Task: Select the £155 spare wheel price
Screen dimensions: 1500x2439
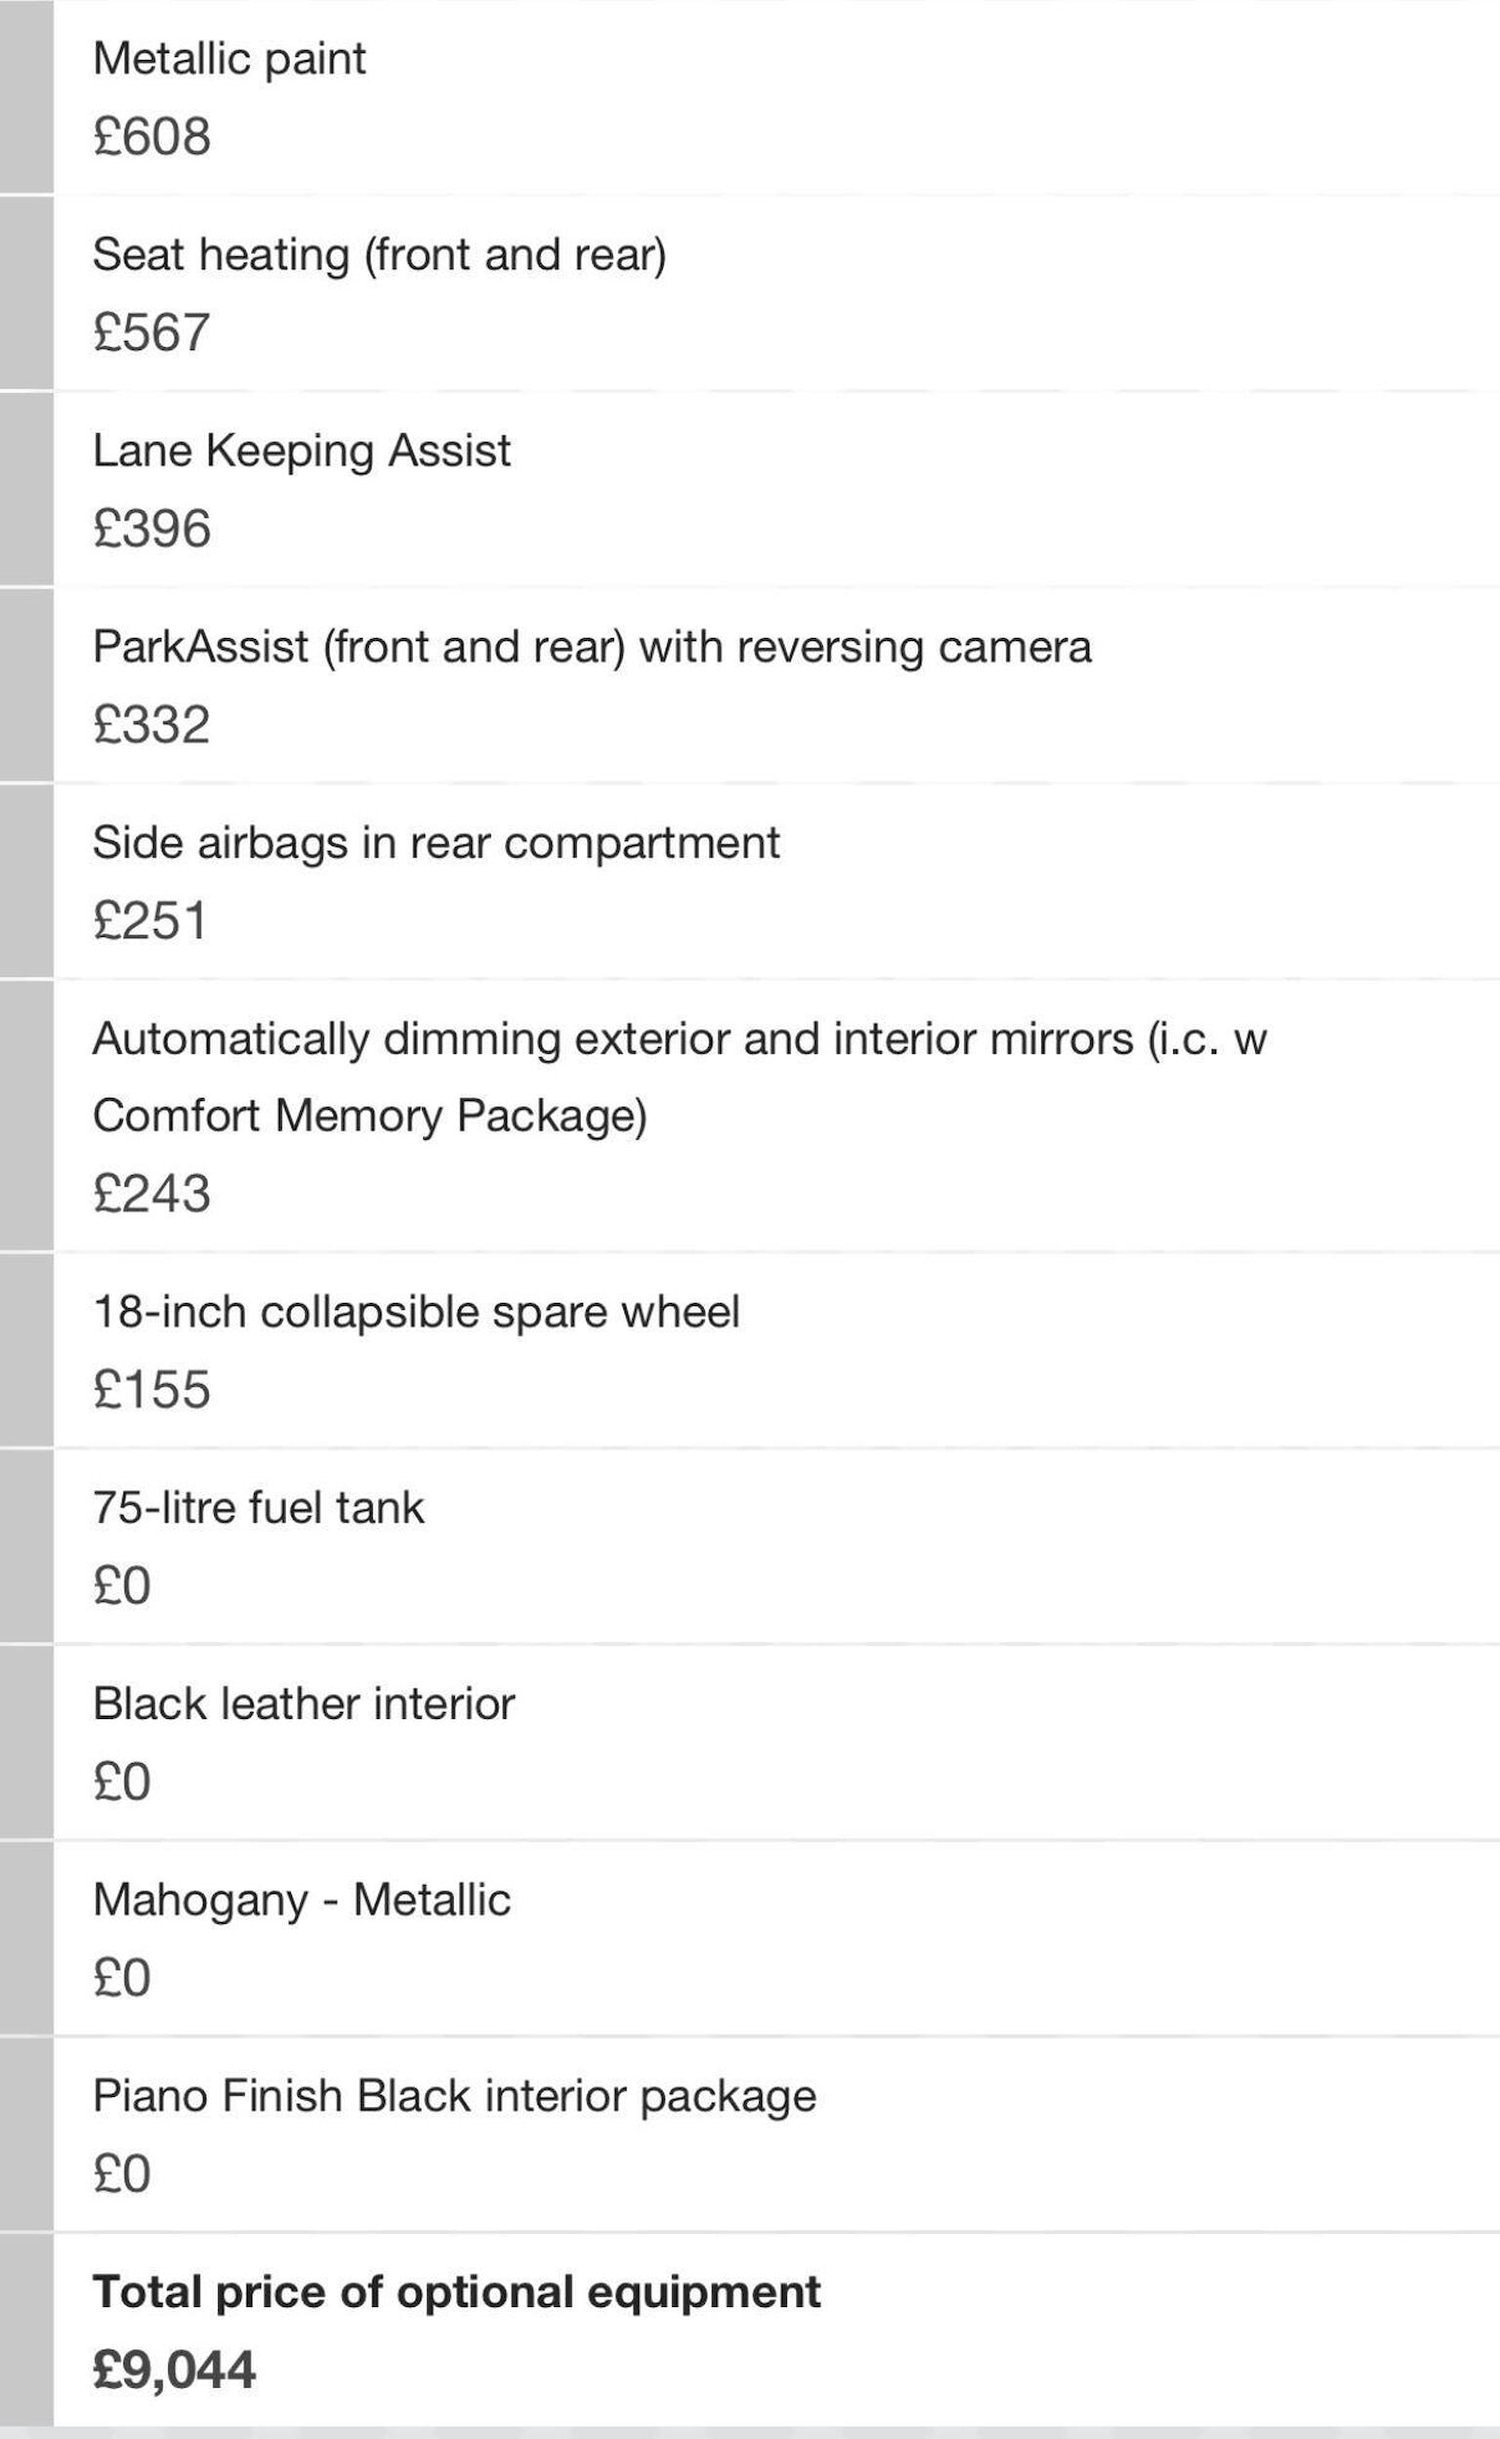Action: [x=152, y=1389]
